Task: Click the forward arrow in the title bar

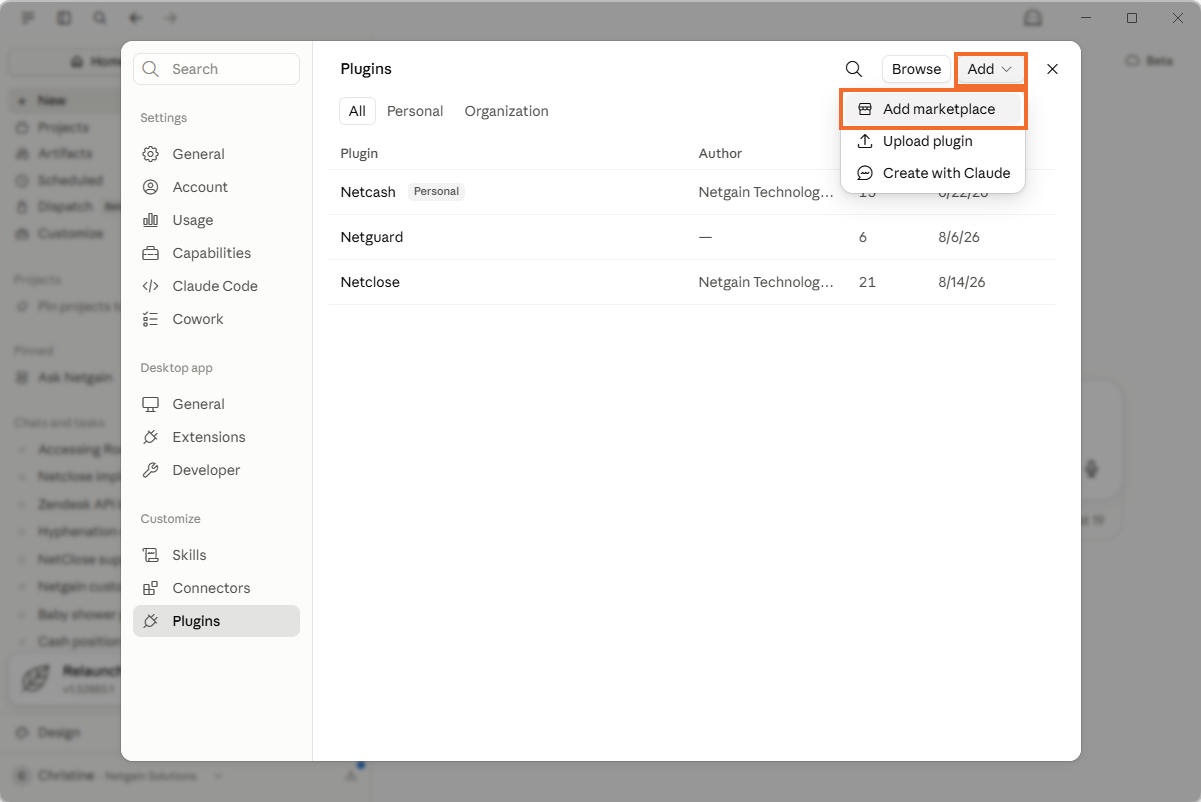Action: coord(170,18)
